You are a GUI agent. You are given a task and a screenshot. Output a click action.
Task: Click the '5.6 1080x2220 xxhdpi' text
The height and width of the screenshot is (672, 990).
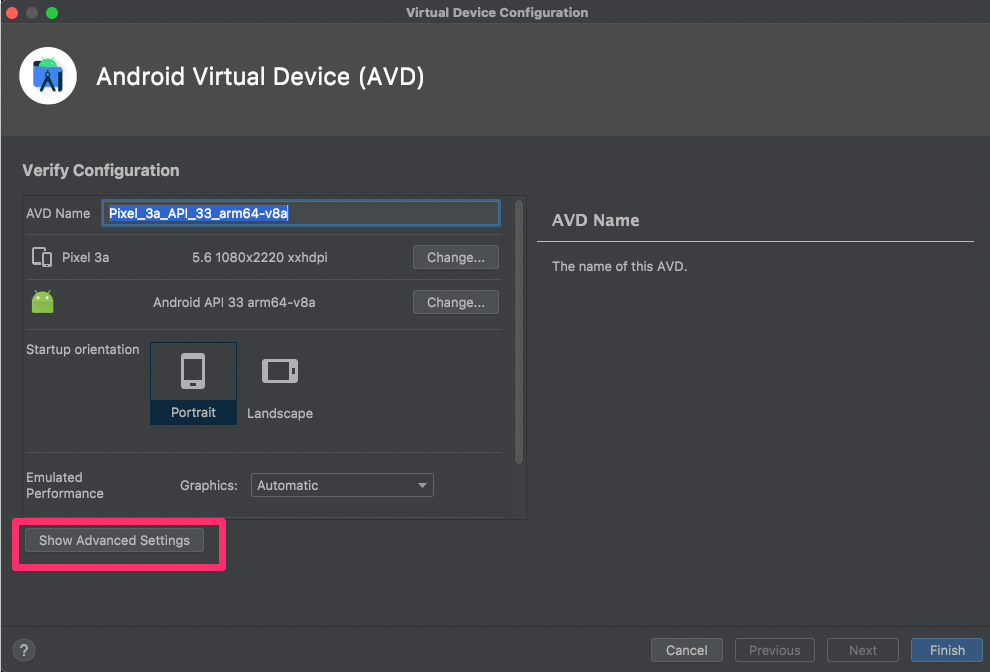point(259,257)
